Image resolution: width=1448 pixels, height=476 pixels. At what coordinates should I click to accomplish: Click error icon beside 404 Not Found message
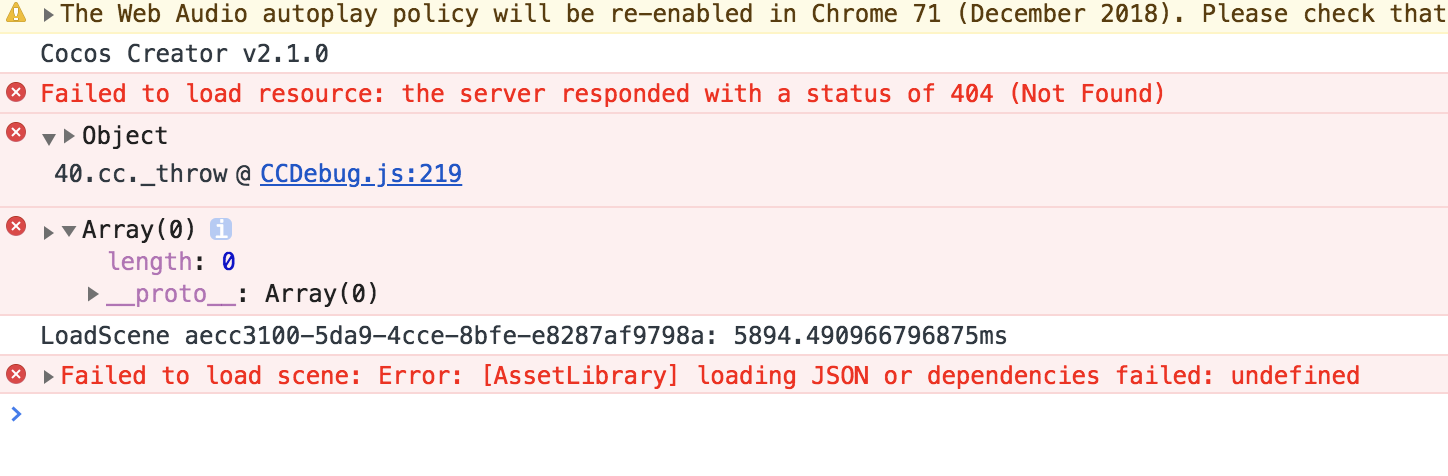click(x=16, y=93)
